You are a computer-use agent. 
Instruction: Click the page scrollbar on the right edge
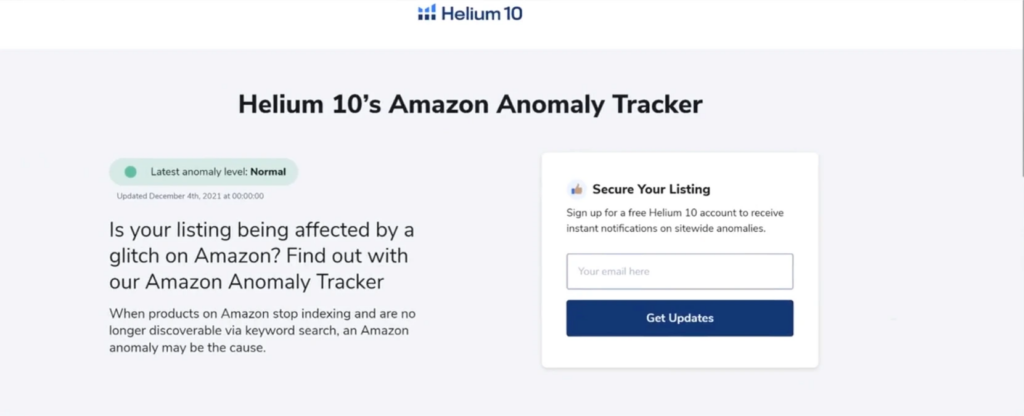(1021, 88)
